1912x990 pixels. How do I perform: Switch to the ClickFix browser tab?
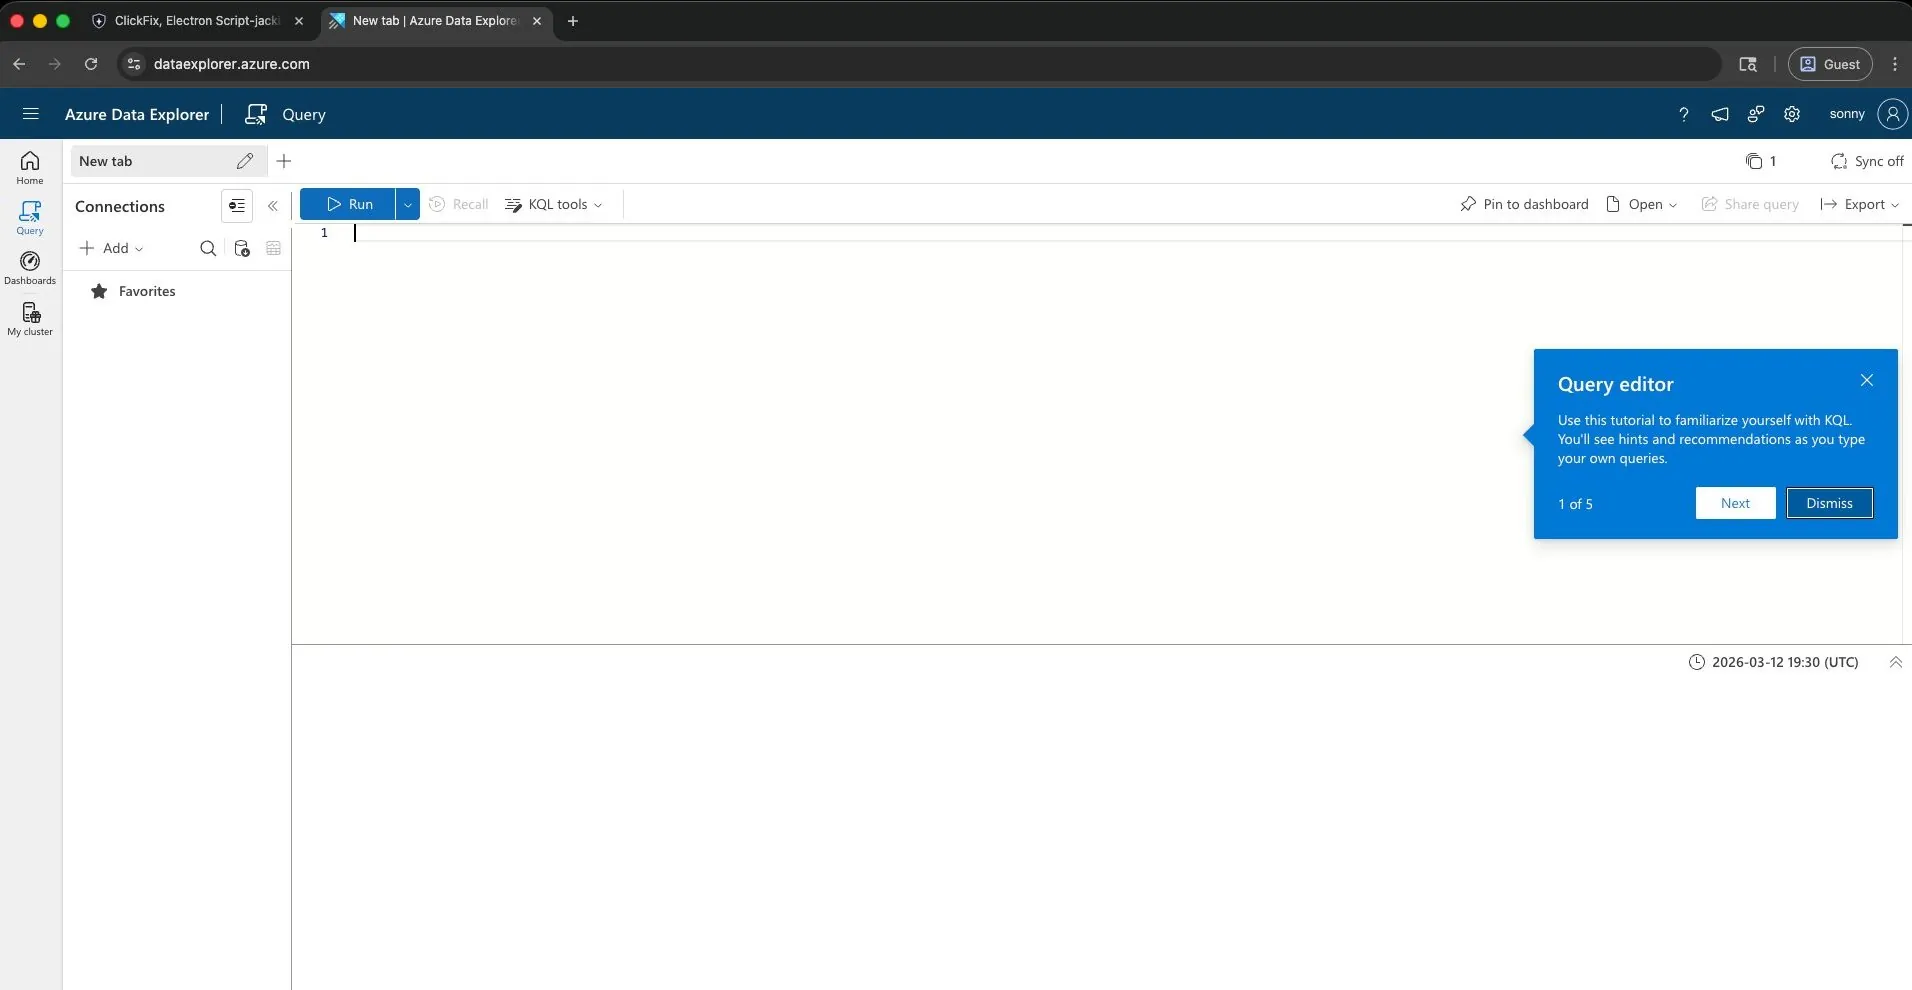coord(197,21)
